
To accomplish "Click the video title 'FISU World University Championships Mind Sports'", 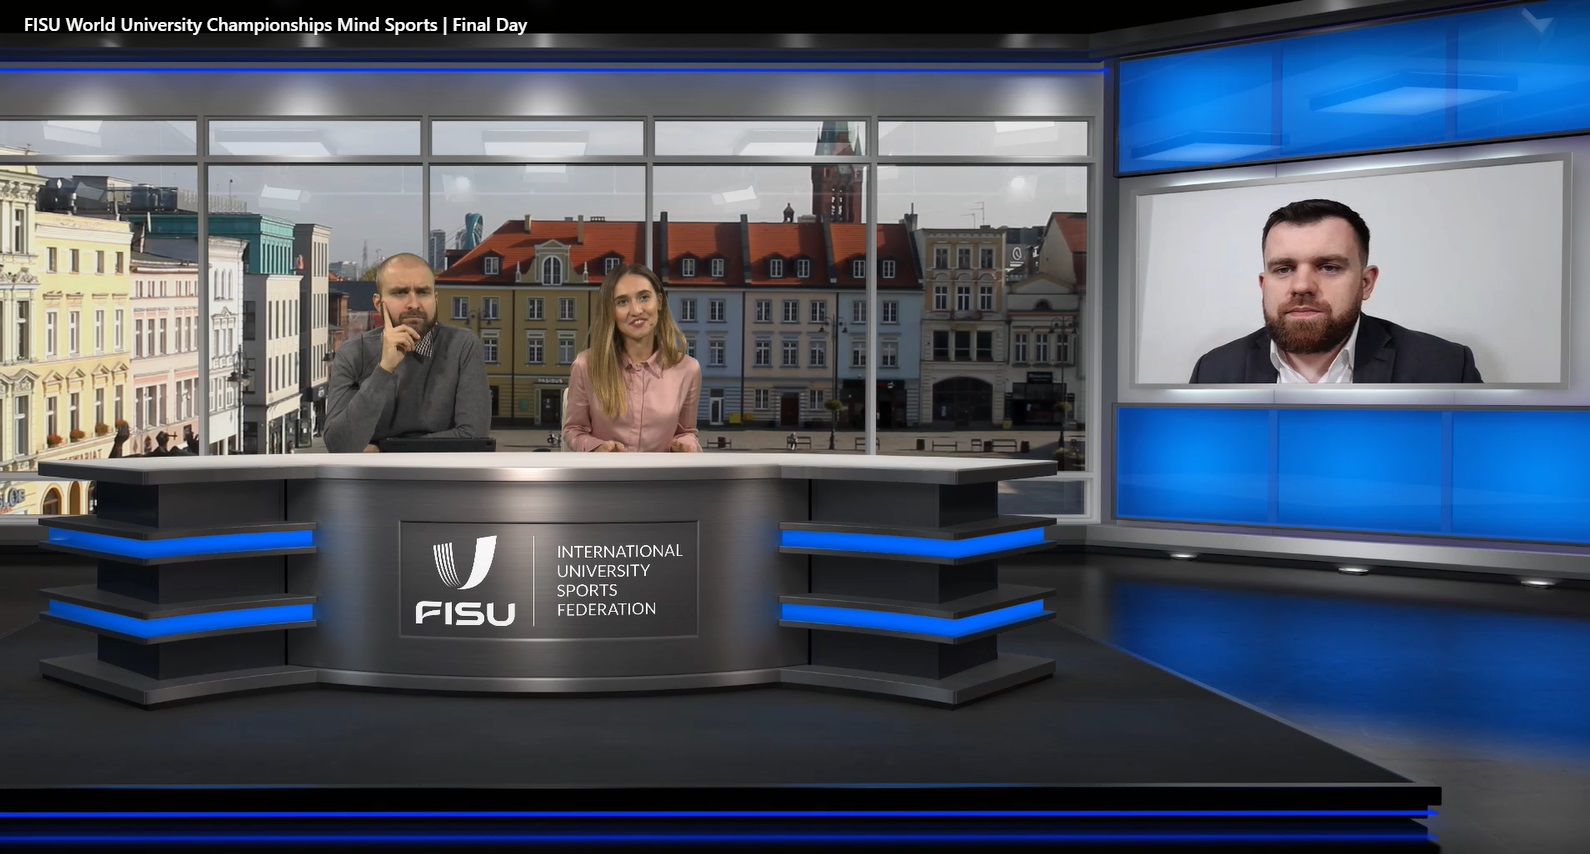I will click(x=230, y=25).
